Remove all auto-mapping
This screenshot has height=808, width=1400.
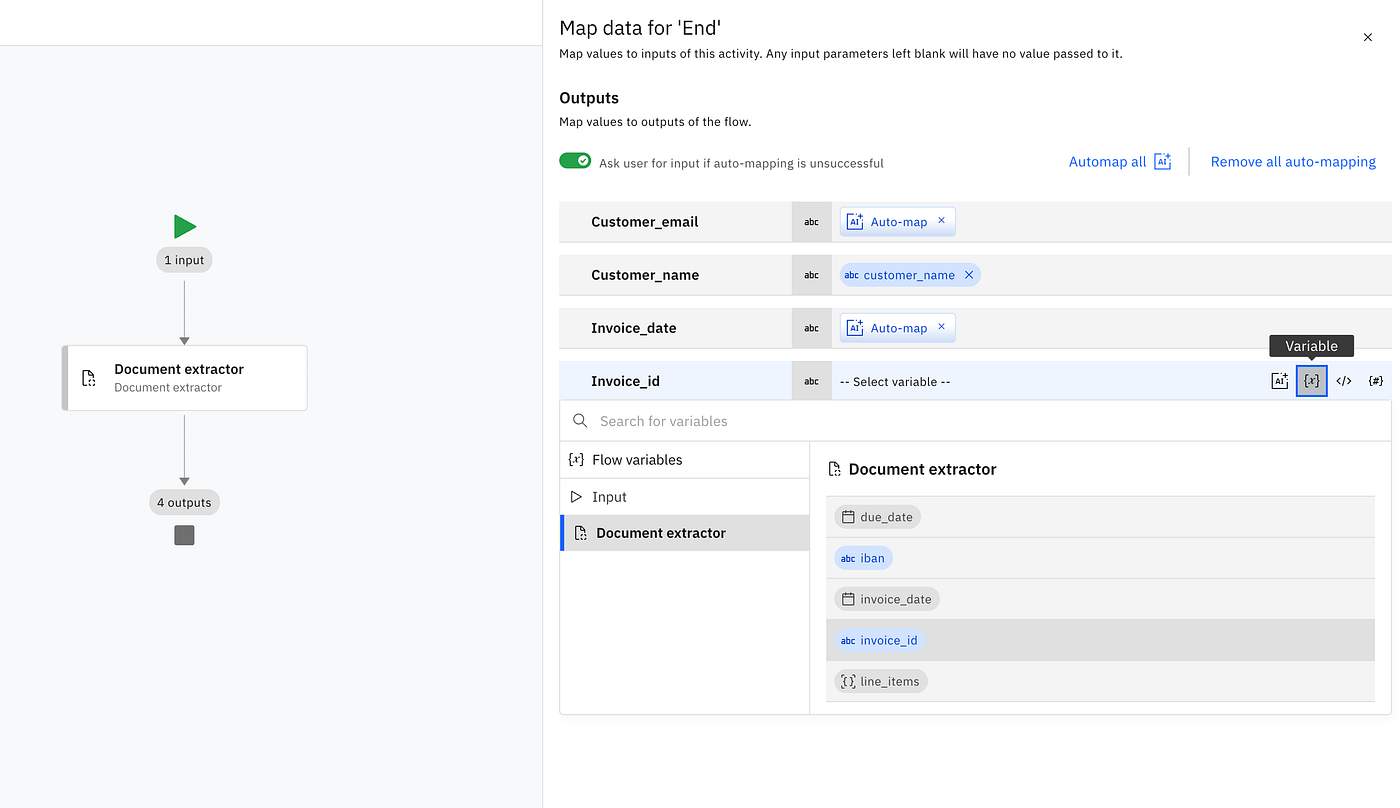click(1293, 162)
